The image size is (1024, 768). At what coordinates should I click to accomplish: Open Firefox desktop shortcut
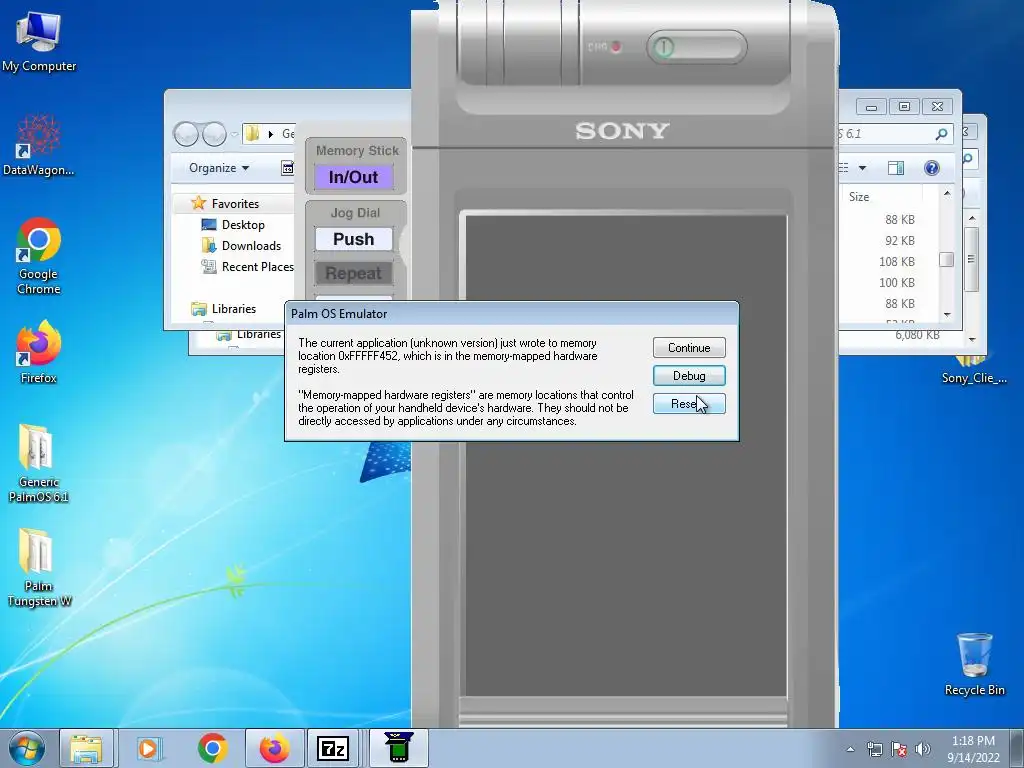point(39,352)
